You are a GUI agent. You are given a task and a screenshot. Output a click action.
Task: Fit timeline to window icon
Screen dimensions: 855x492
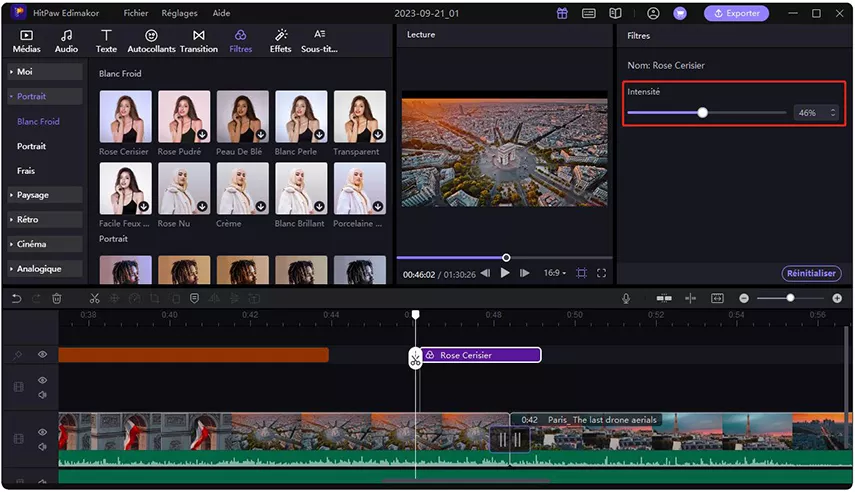(717, 298)
